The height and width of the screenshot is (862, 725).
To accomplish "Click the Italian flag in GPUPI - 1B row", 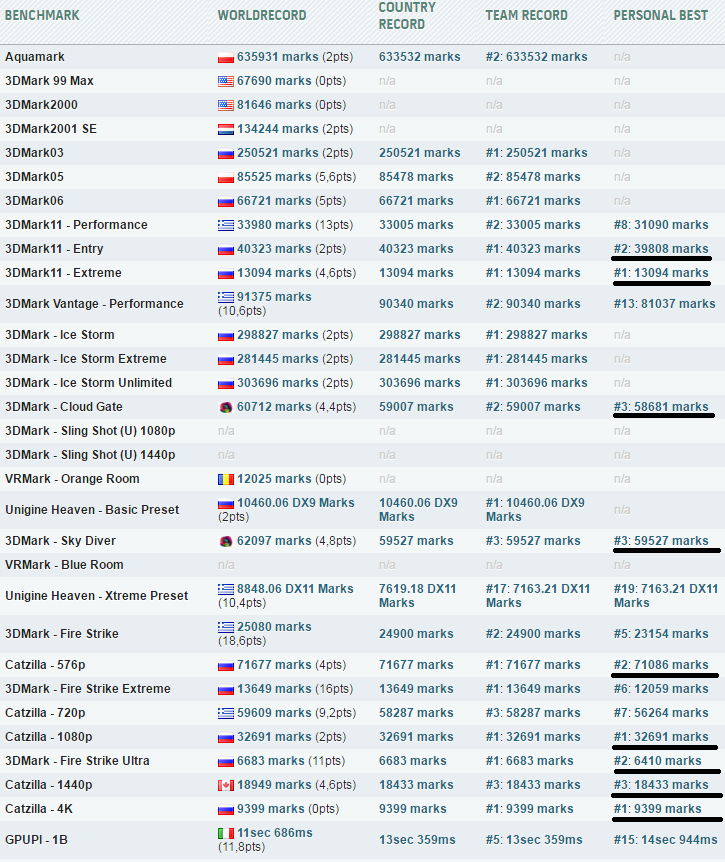I will pos(225,834).
